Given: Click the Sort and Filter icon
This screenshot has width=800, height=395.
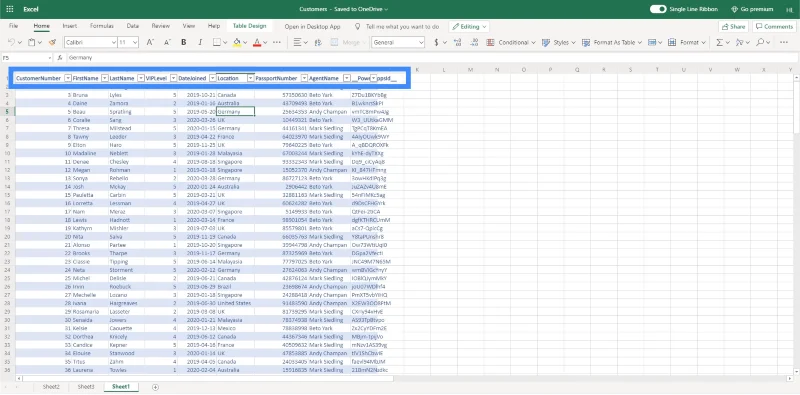Looking at the screenshot, I should (x=740, y=42).
